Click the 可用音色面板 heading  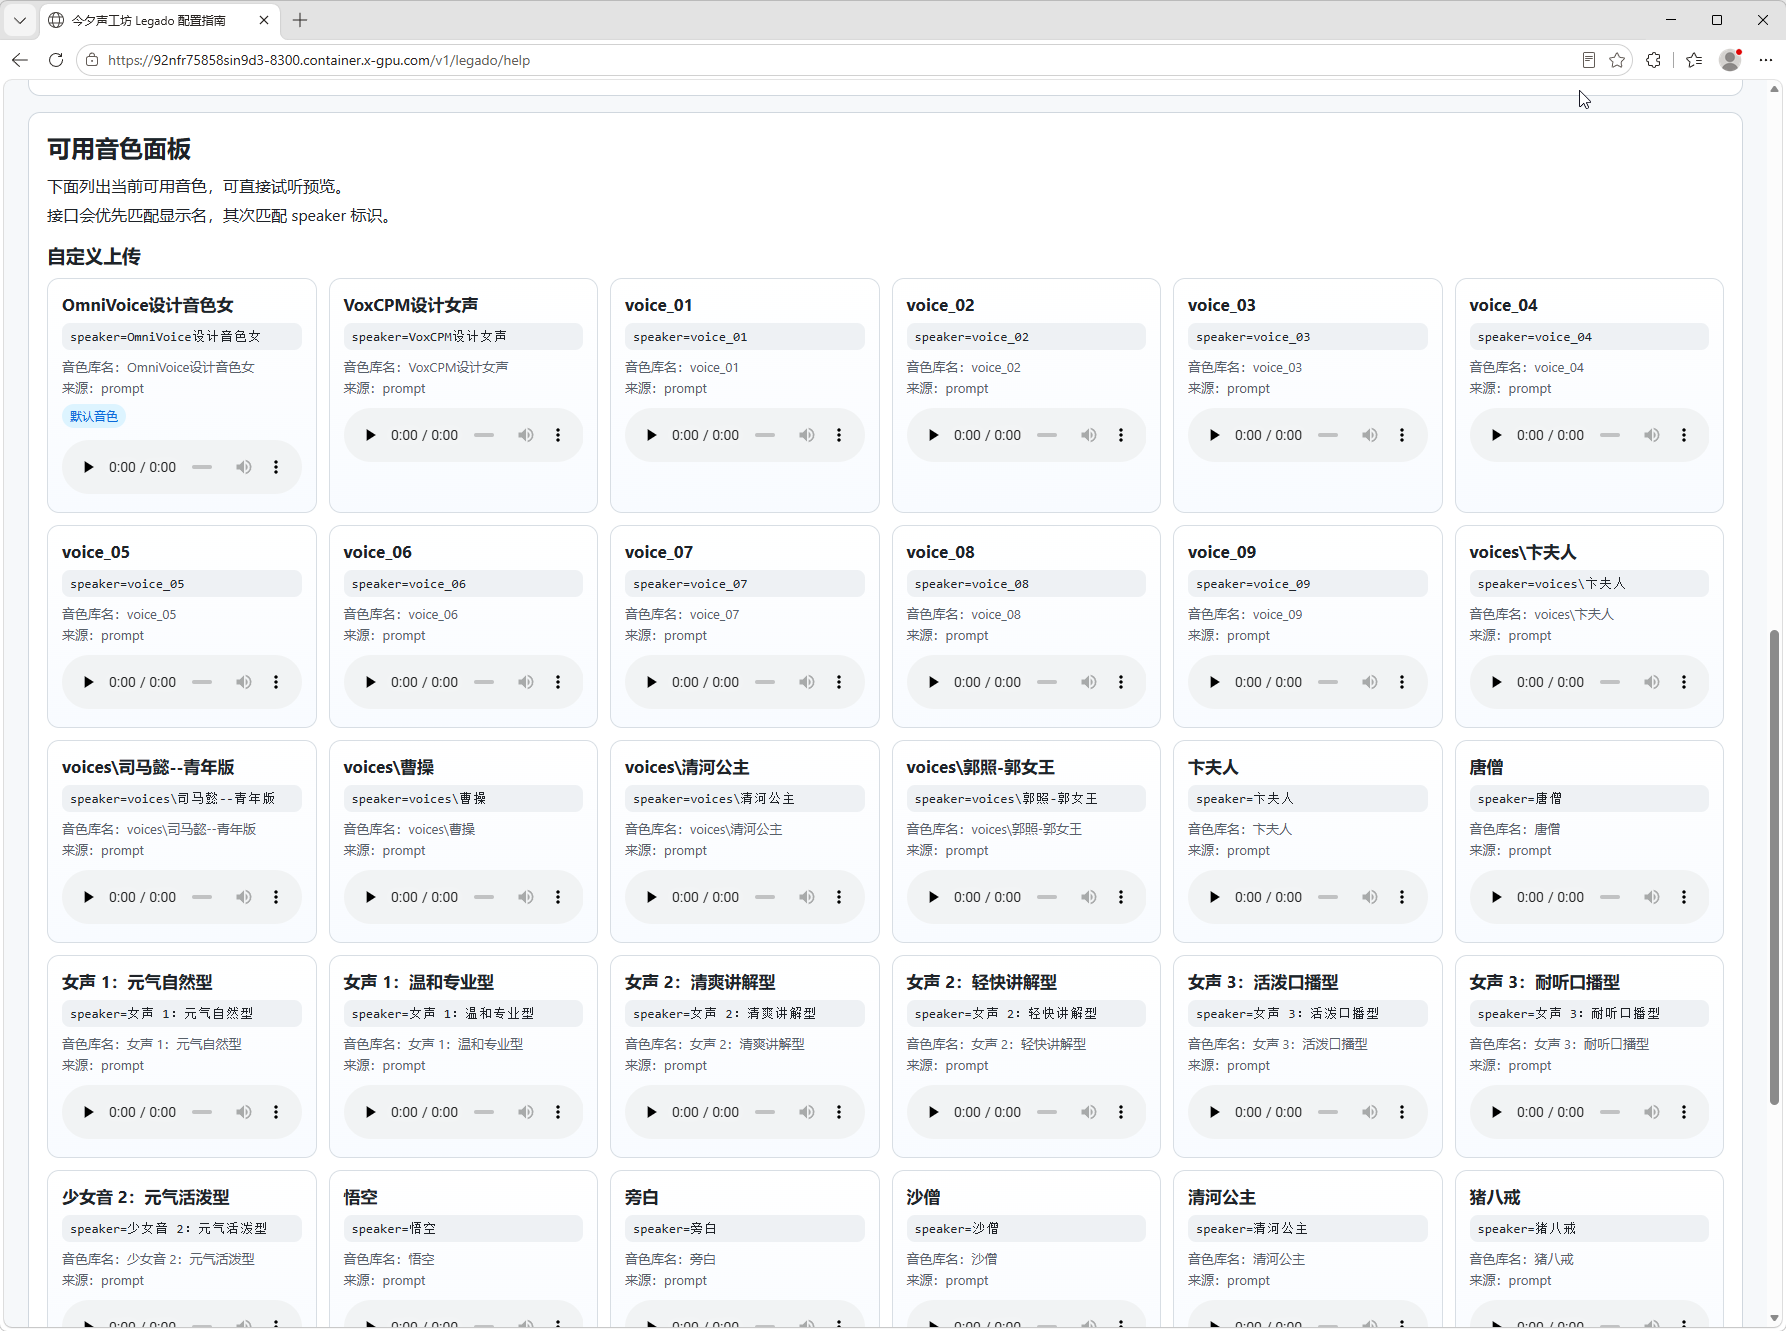(x=119, y=149)
